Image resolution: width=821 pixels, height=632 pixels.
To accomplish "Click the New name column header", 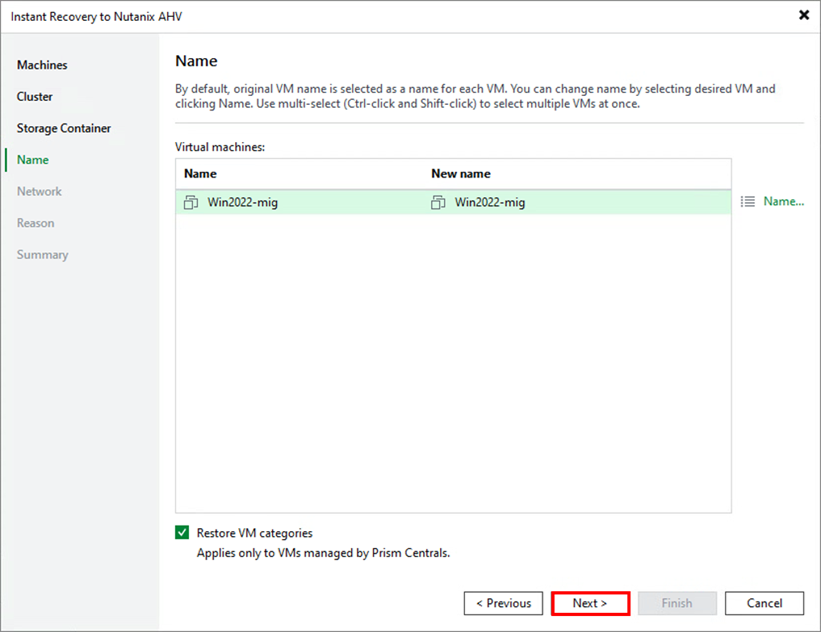I will [461, 173].
